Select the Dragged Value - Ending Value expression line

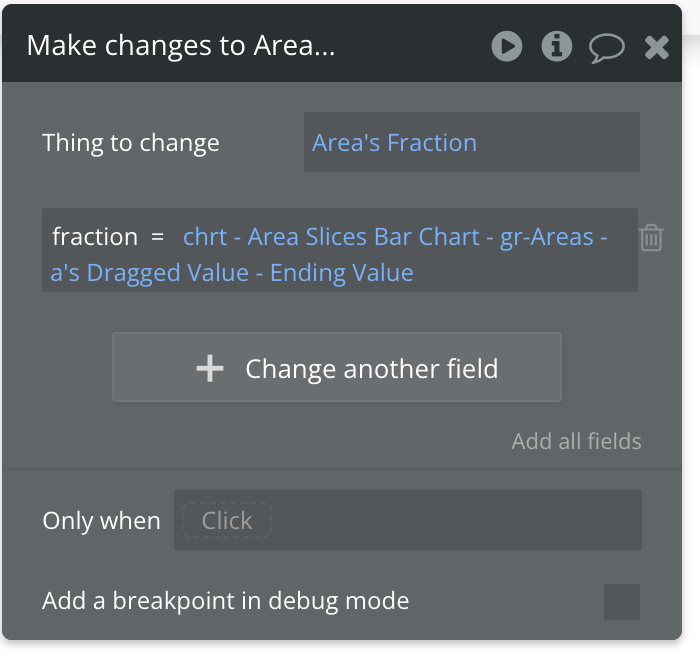click(x=232, y=273)
